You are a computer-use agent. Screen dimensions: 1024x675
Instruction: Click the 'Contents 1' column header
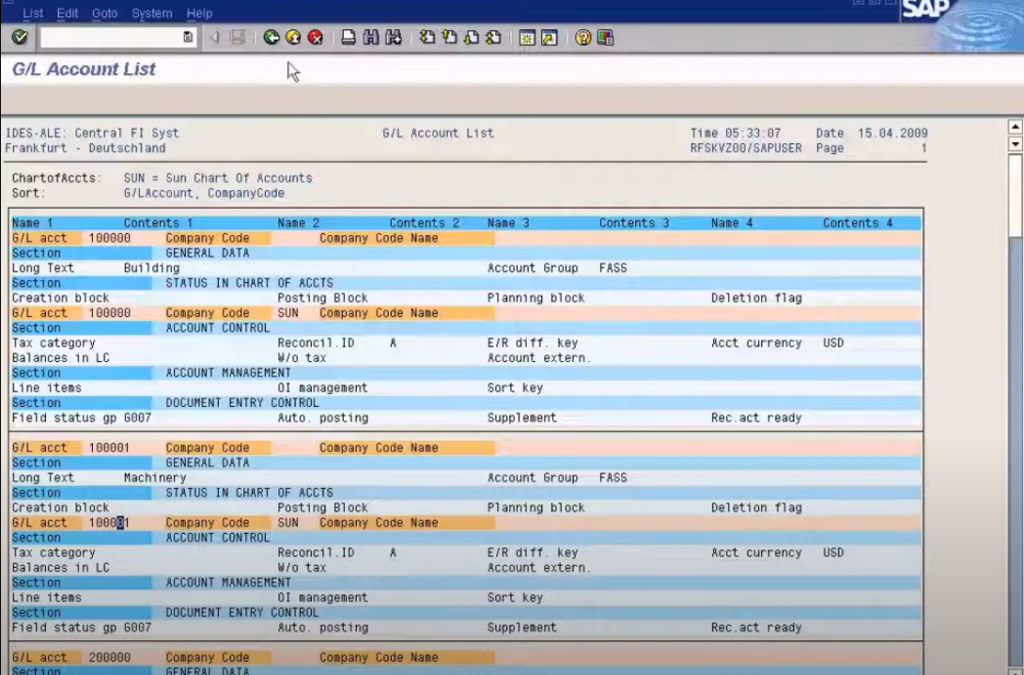click(x=158, y=223)
